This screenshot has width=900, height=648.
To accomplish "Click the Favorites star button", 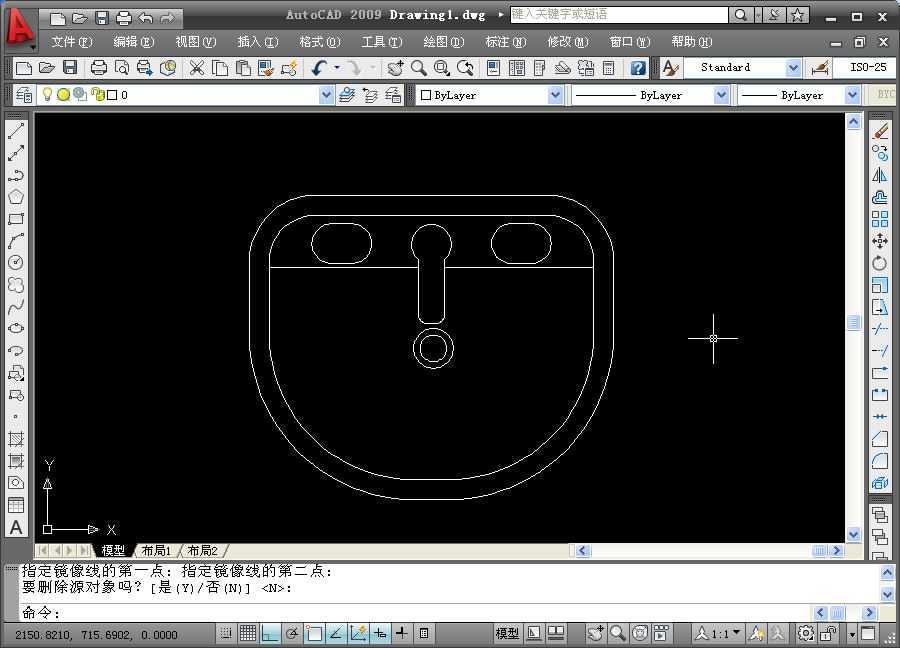I will point(797,15).
